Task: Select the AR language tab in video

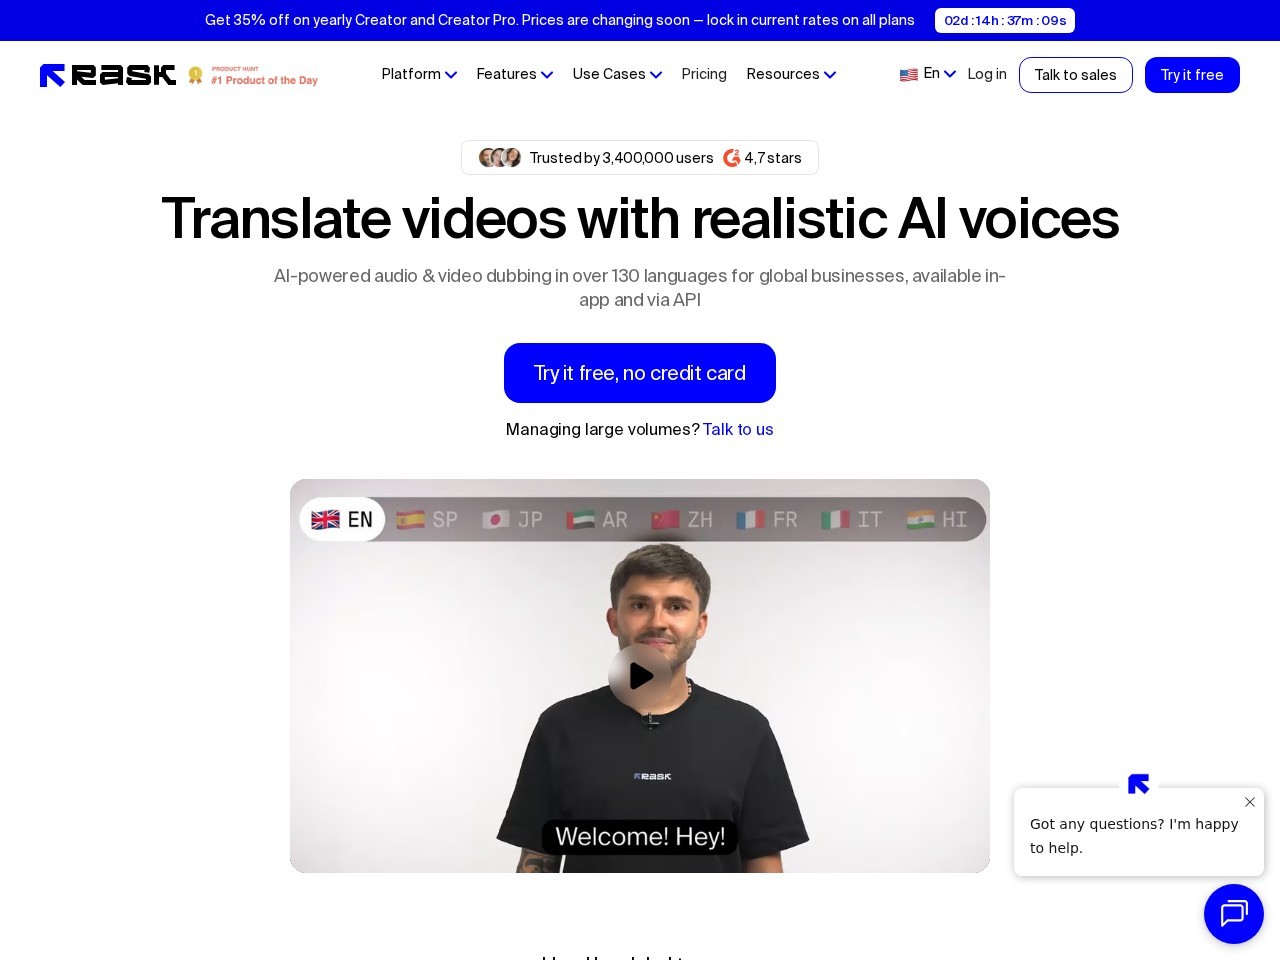Action: coord(597,520)
